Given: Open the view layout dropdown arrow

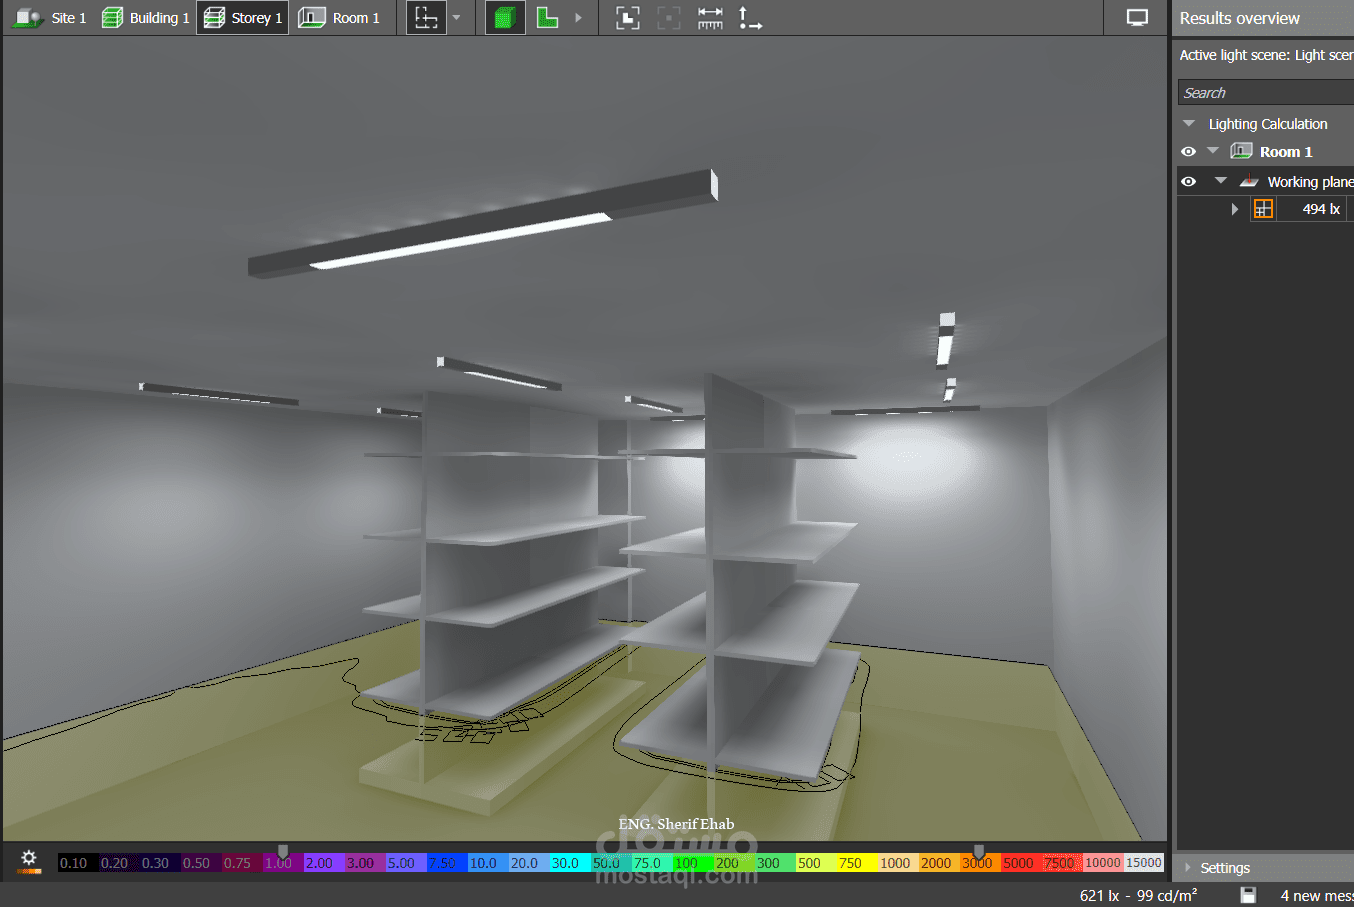Looking at the screenshot, I should pyautogui.click(x=457, y=18).
